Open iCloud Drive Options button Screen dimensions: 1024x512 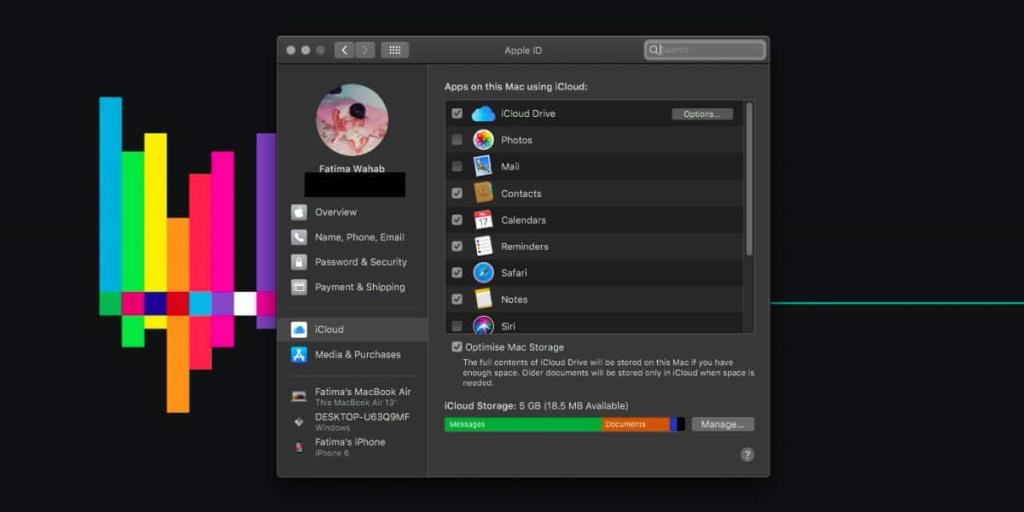pyautogui.click(x=702, y=114)
